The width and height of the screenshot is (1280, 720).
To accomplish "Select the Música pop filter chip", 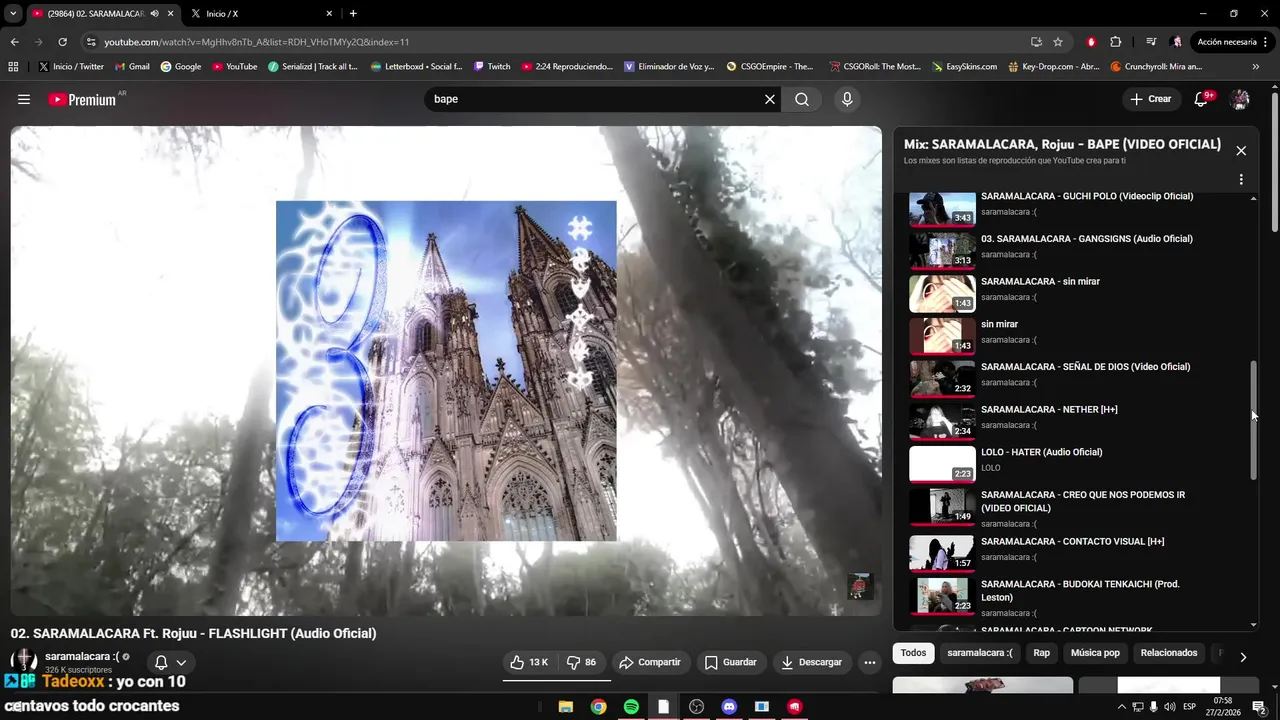I will pyautogui.click(x=1095, y=653).
